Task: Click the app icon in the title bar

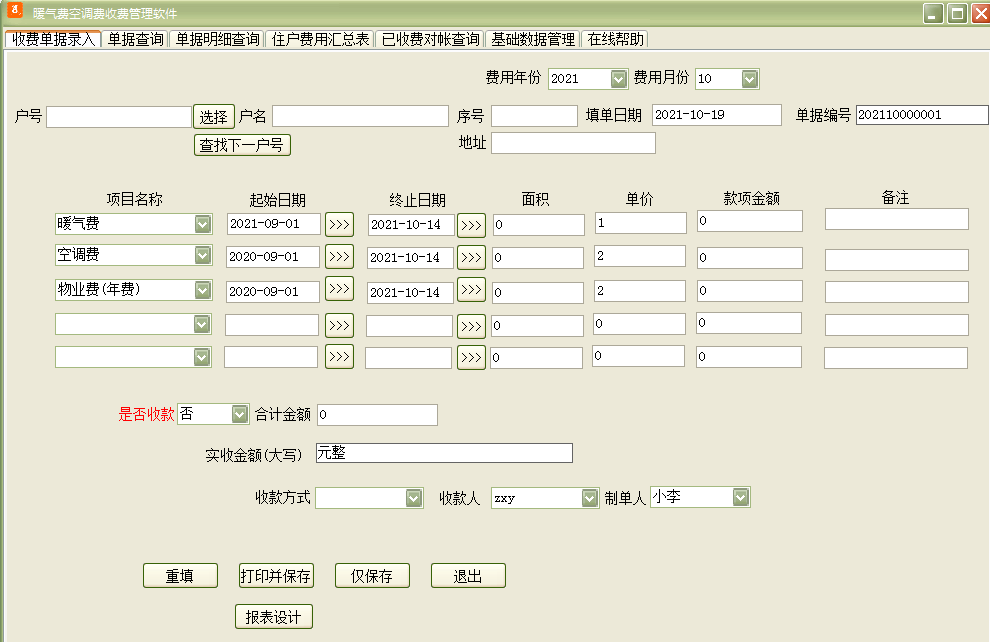Action: click(x=15, y=11)
